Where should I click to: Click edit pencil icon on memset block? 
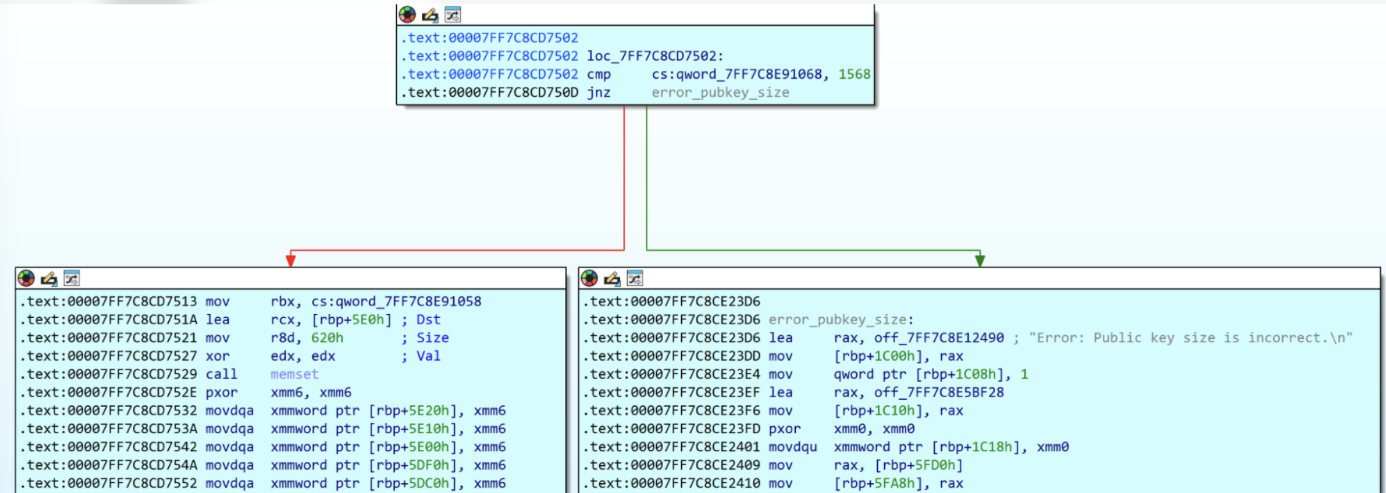click(x=49, y=278)
